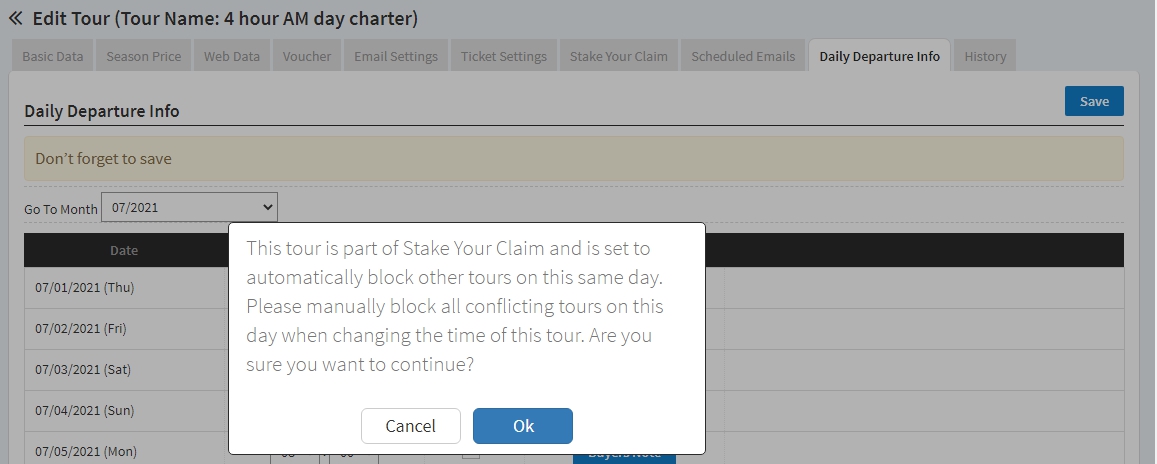1157x464 pixels.
Task: Open the History tab
Action: (985, 56)
